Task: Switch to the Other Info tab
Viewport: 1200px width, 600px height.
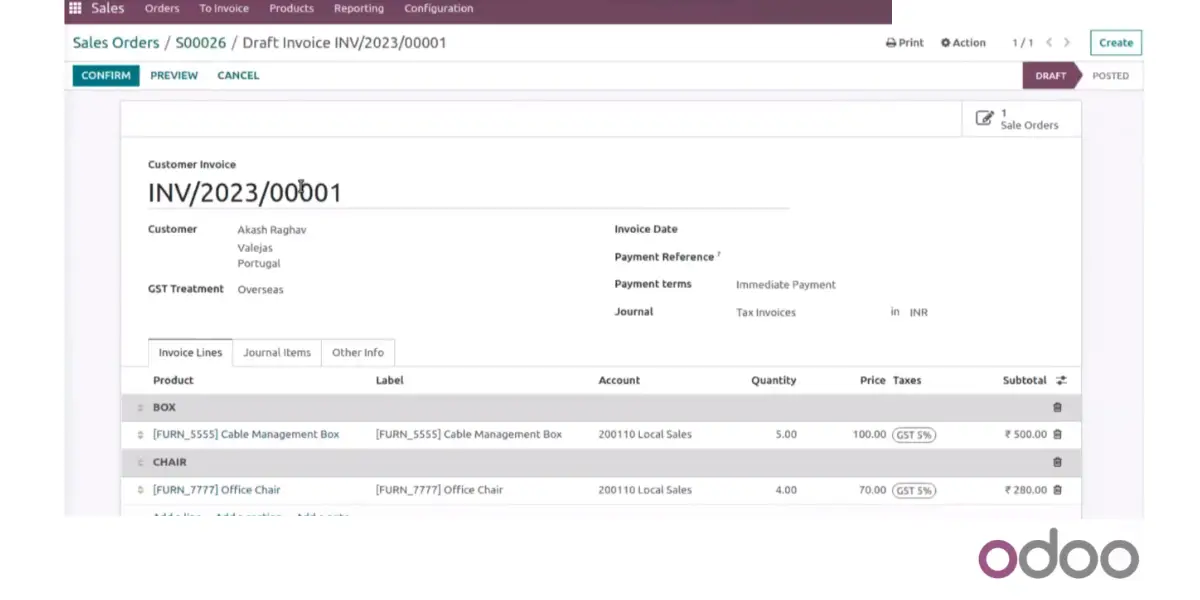Action: (358, 352)
